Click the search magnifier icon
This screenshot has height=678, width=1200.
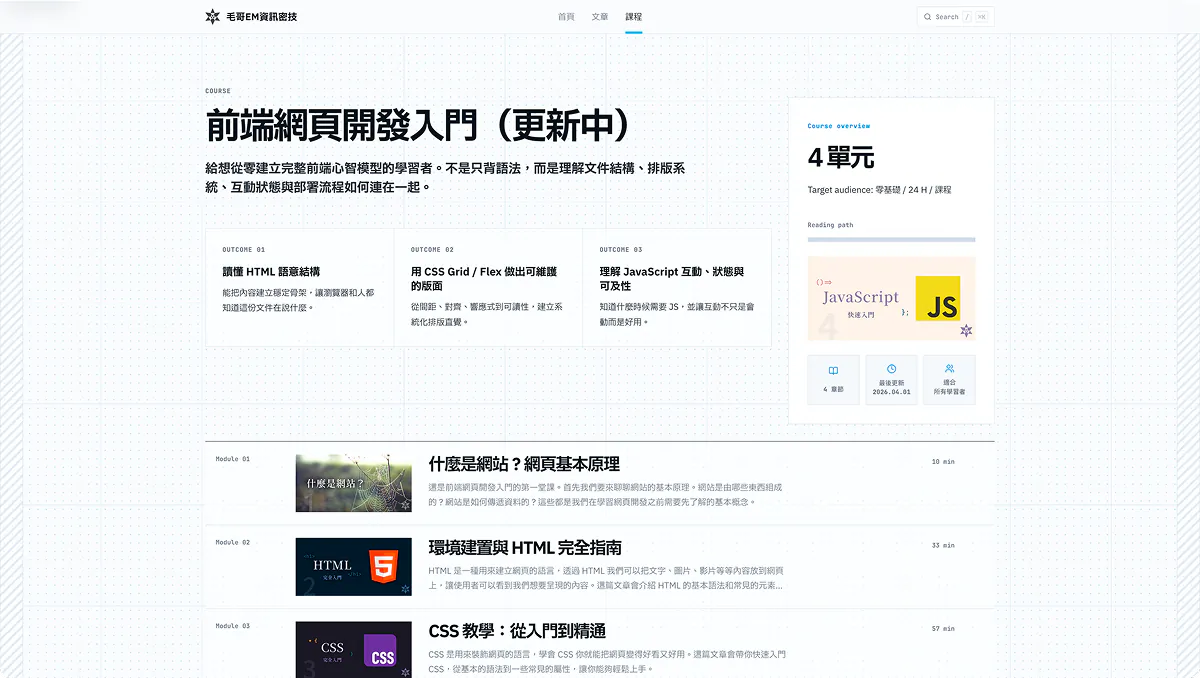927,17
